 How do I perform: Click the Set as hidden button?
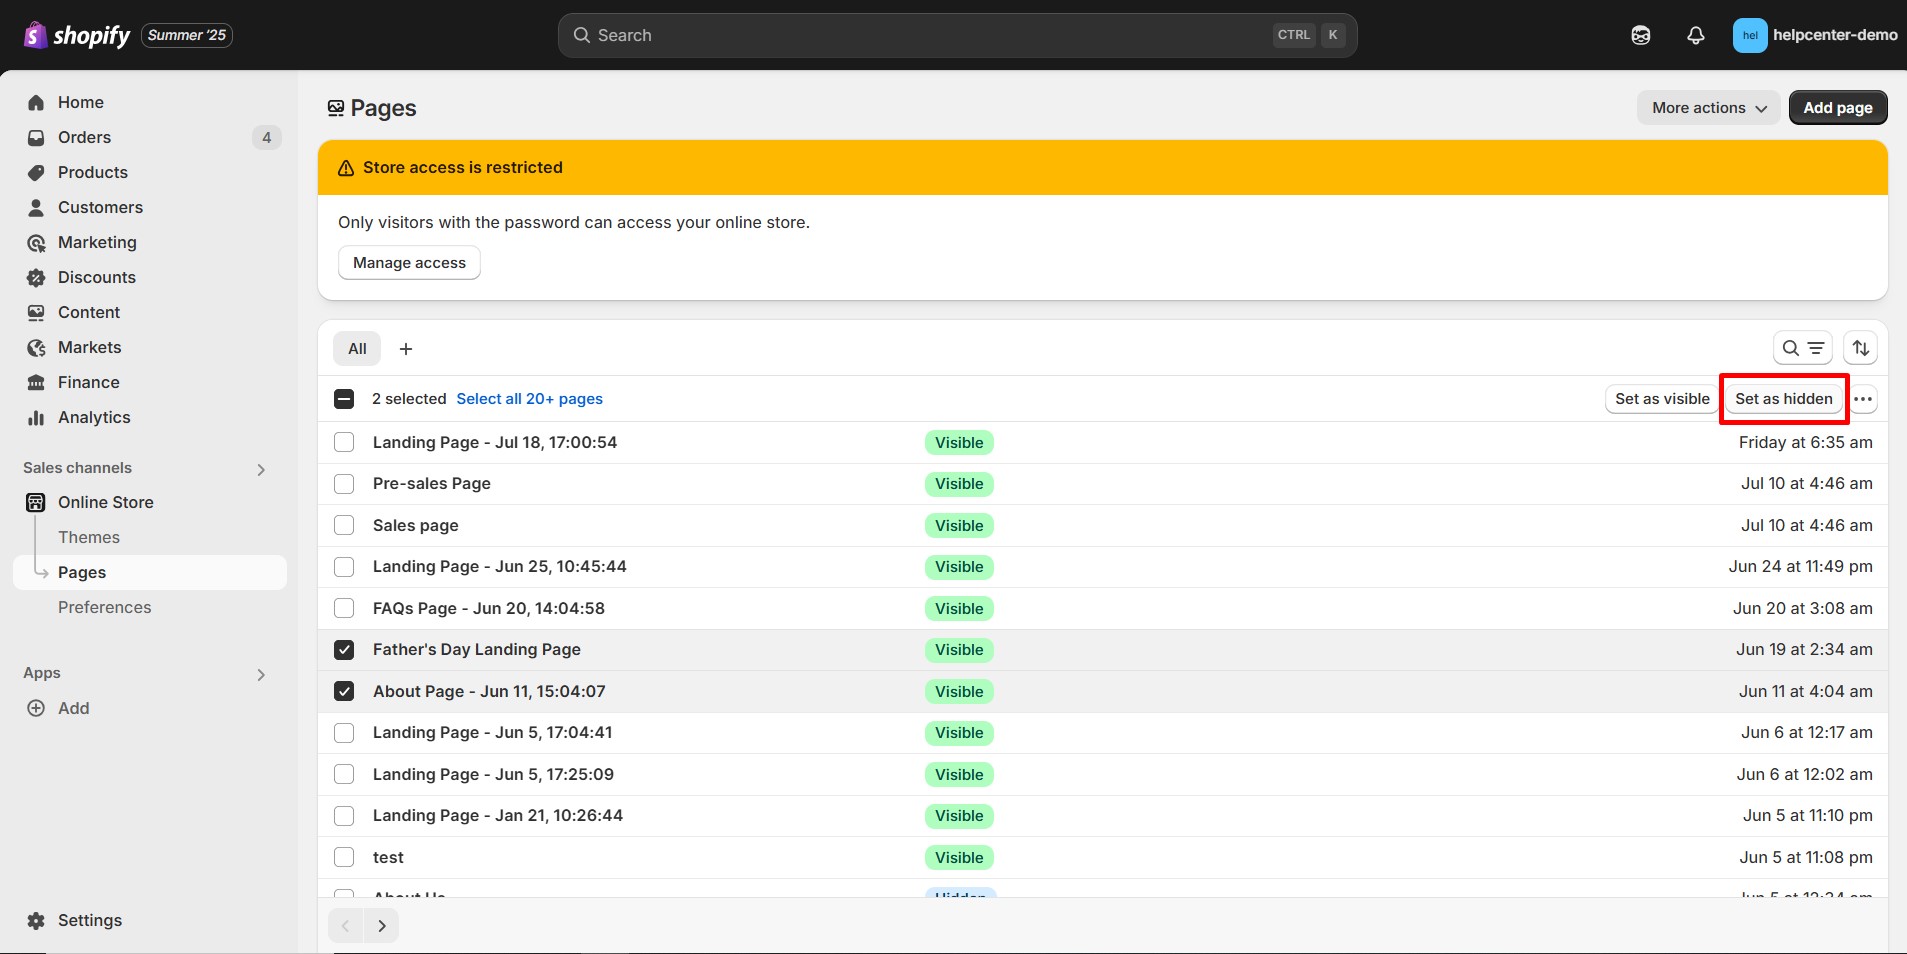[x=1783, y=399]
